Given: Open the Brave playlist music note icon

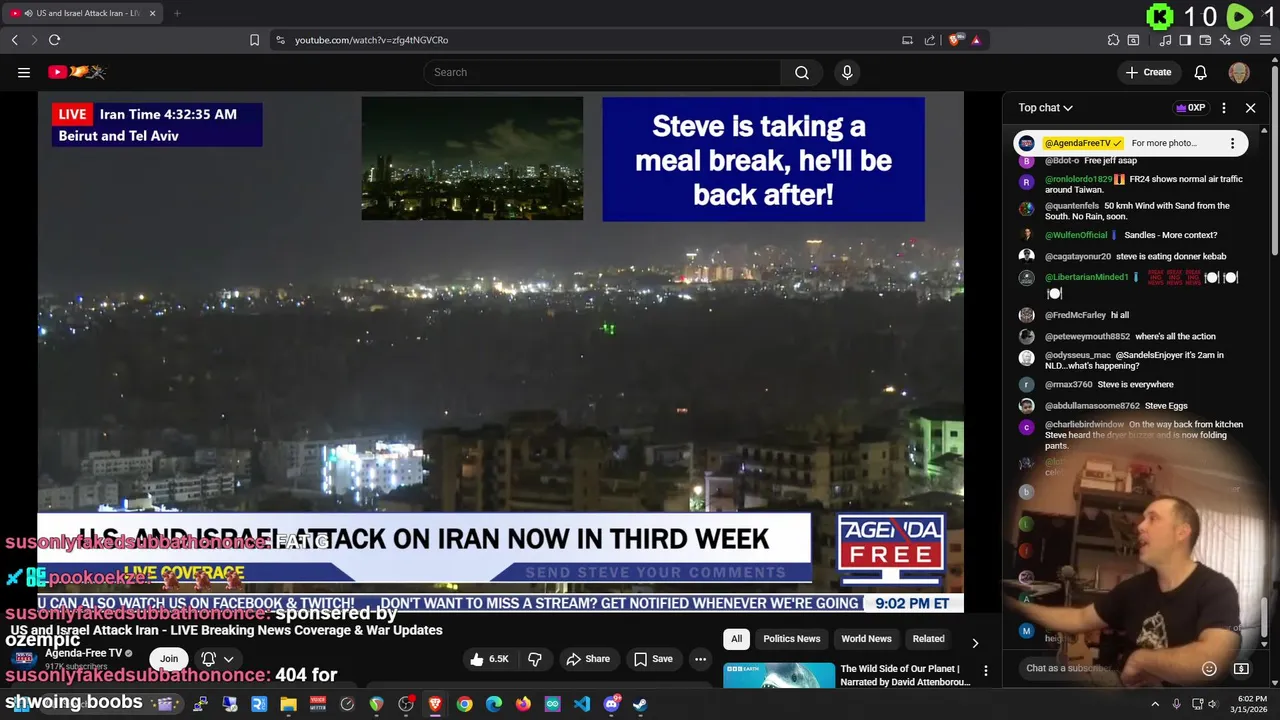Looking at the screenshot, I should [1165, 40].
